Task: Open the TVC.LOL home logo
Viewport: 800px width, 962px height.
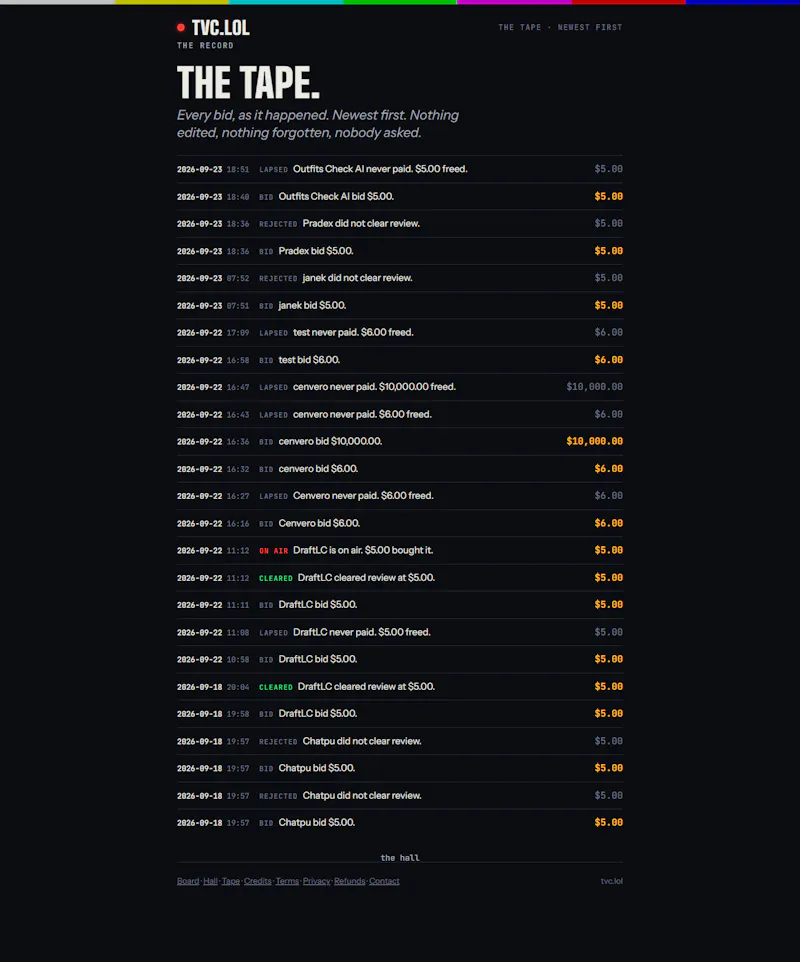Action: click(x=220, y=28)
